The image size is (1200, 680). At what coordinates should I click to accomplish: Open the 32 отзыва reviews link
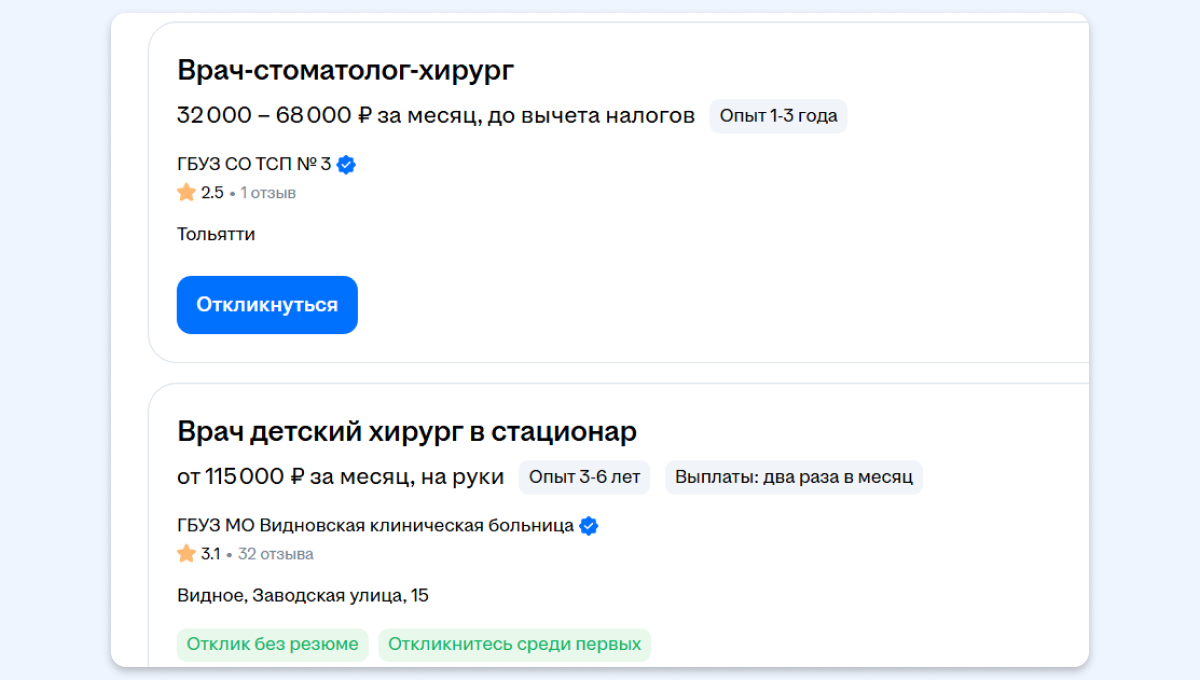pos(275,554)
